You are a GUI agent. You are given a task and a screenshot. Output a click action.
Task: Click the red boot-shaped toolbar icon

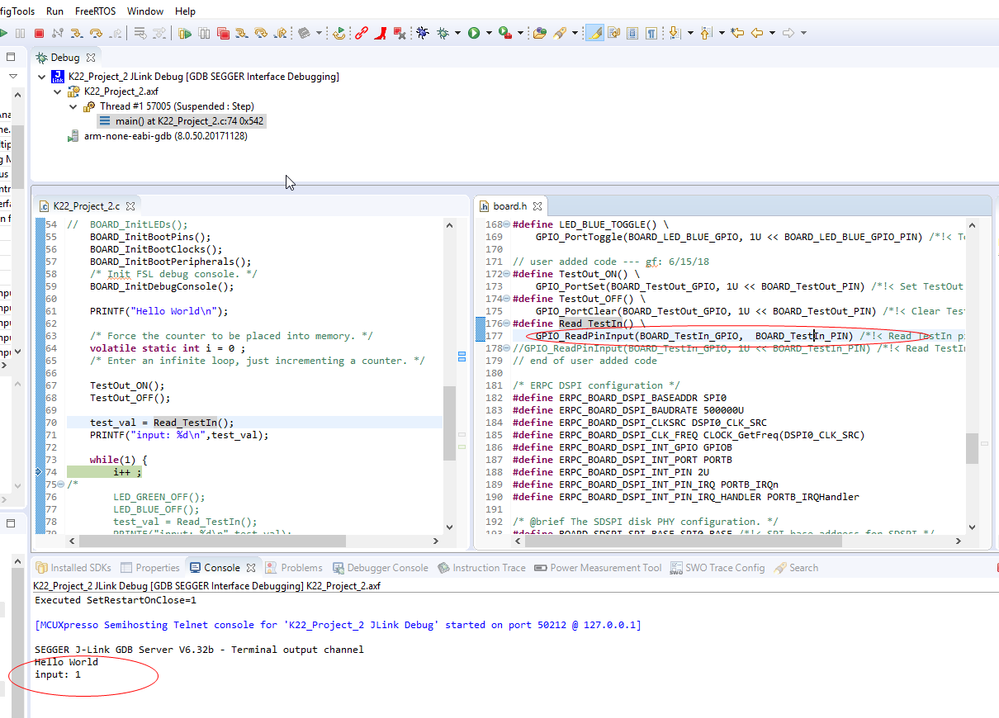coord(381,33)
